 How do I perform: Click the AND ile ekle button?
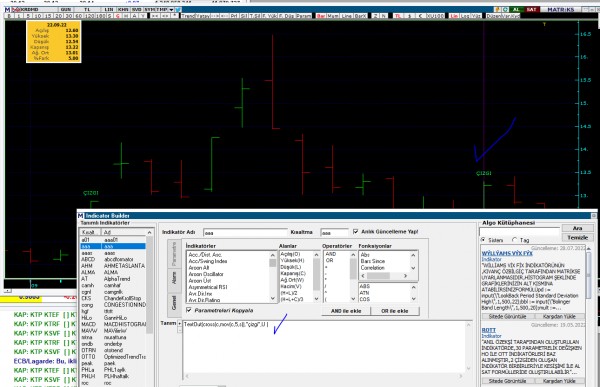pos(346,311)
